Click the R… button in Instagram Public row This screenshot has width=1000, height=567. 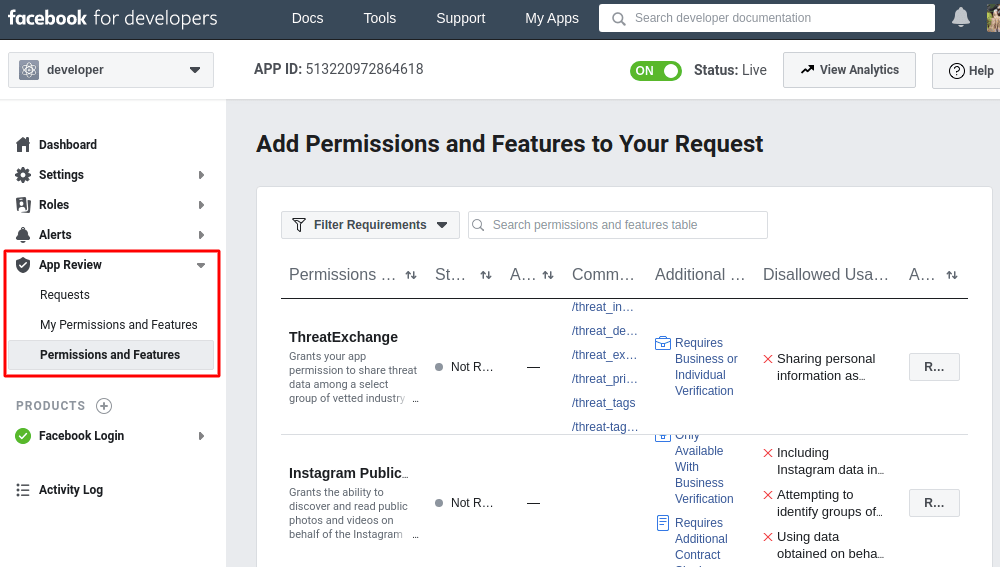[934, 503]
